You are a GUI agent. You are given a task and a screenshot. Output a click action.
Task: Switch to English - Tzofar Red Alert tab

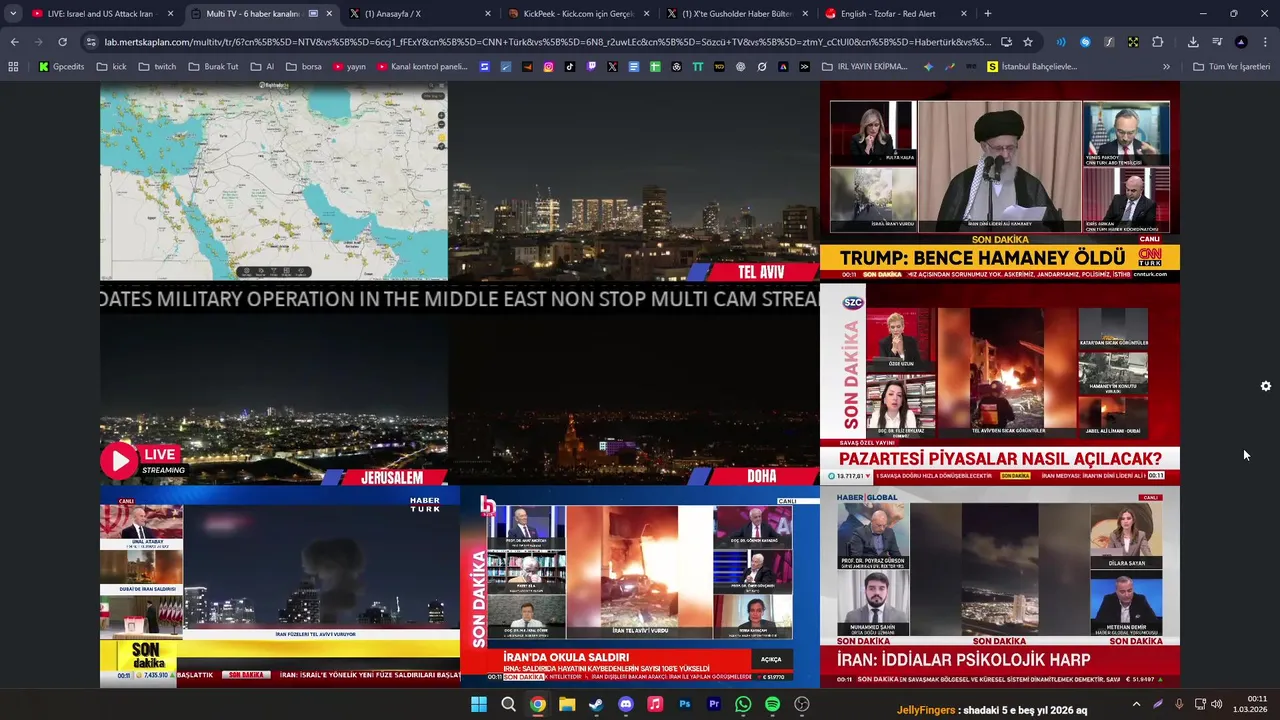tap(896, 14)
